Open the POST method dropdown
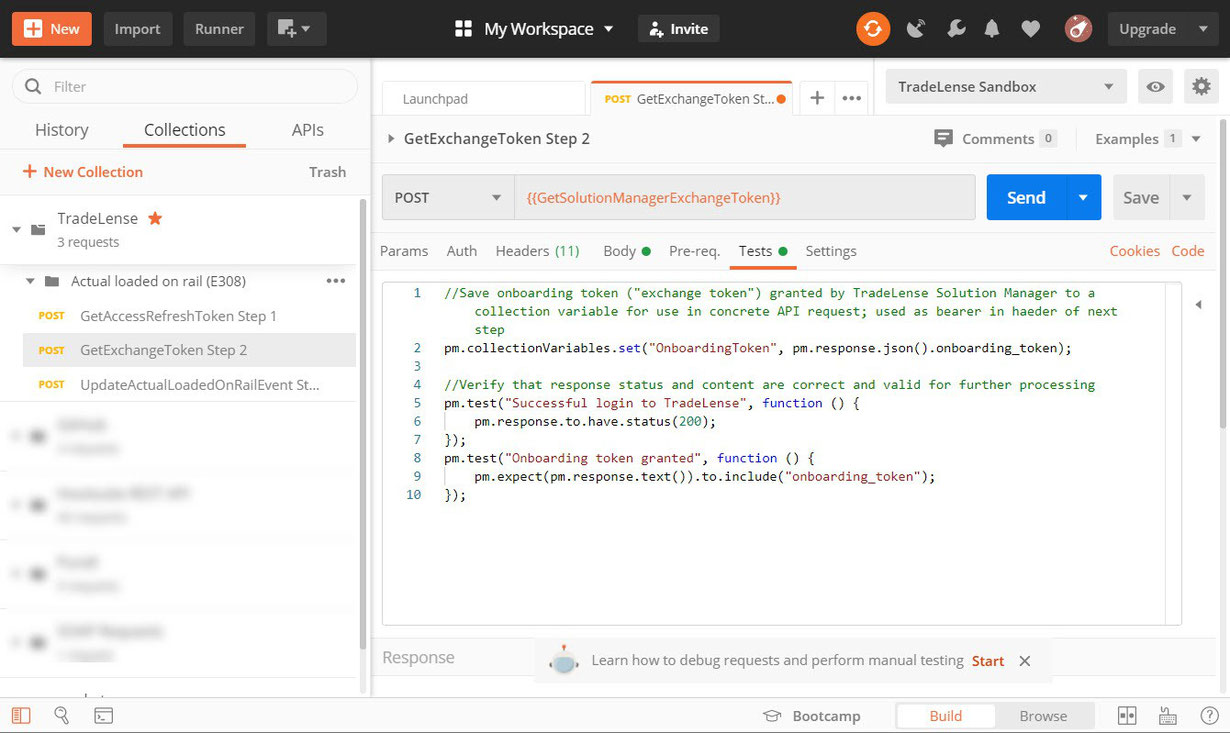Image resolution: width=1230 pixels, height=733 pixels. click(448, 198)
